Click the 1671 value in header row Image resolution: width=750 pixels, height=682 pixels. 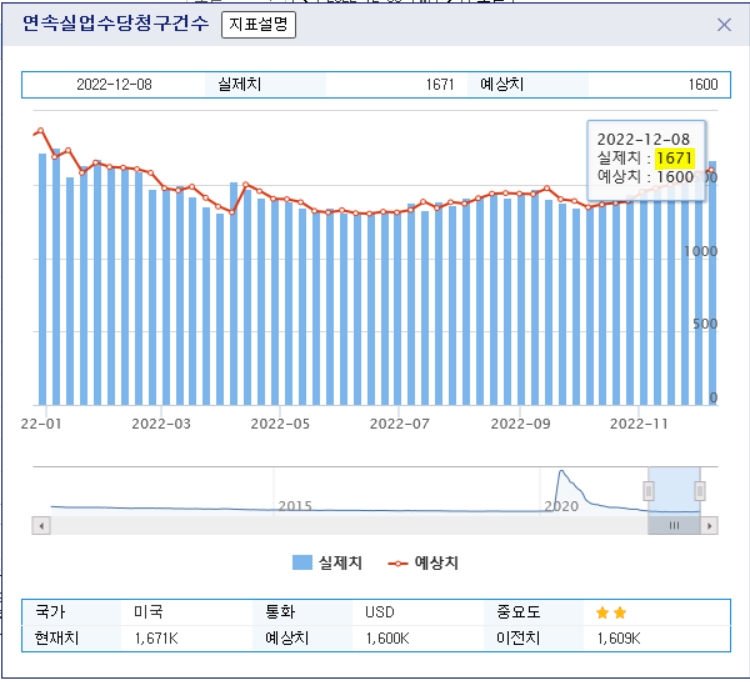point(440,85)
